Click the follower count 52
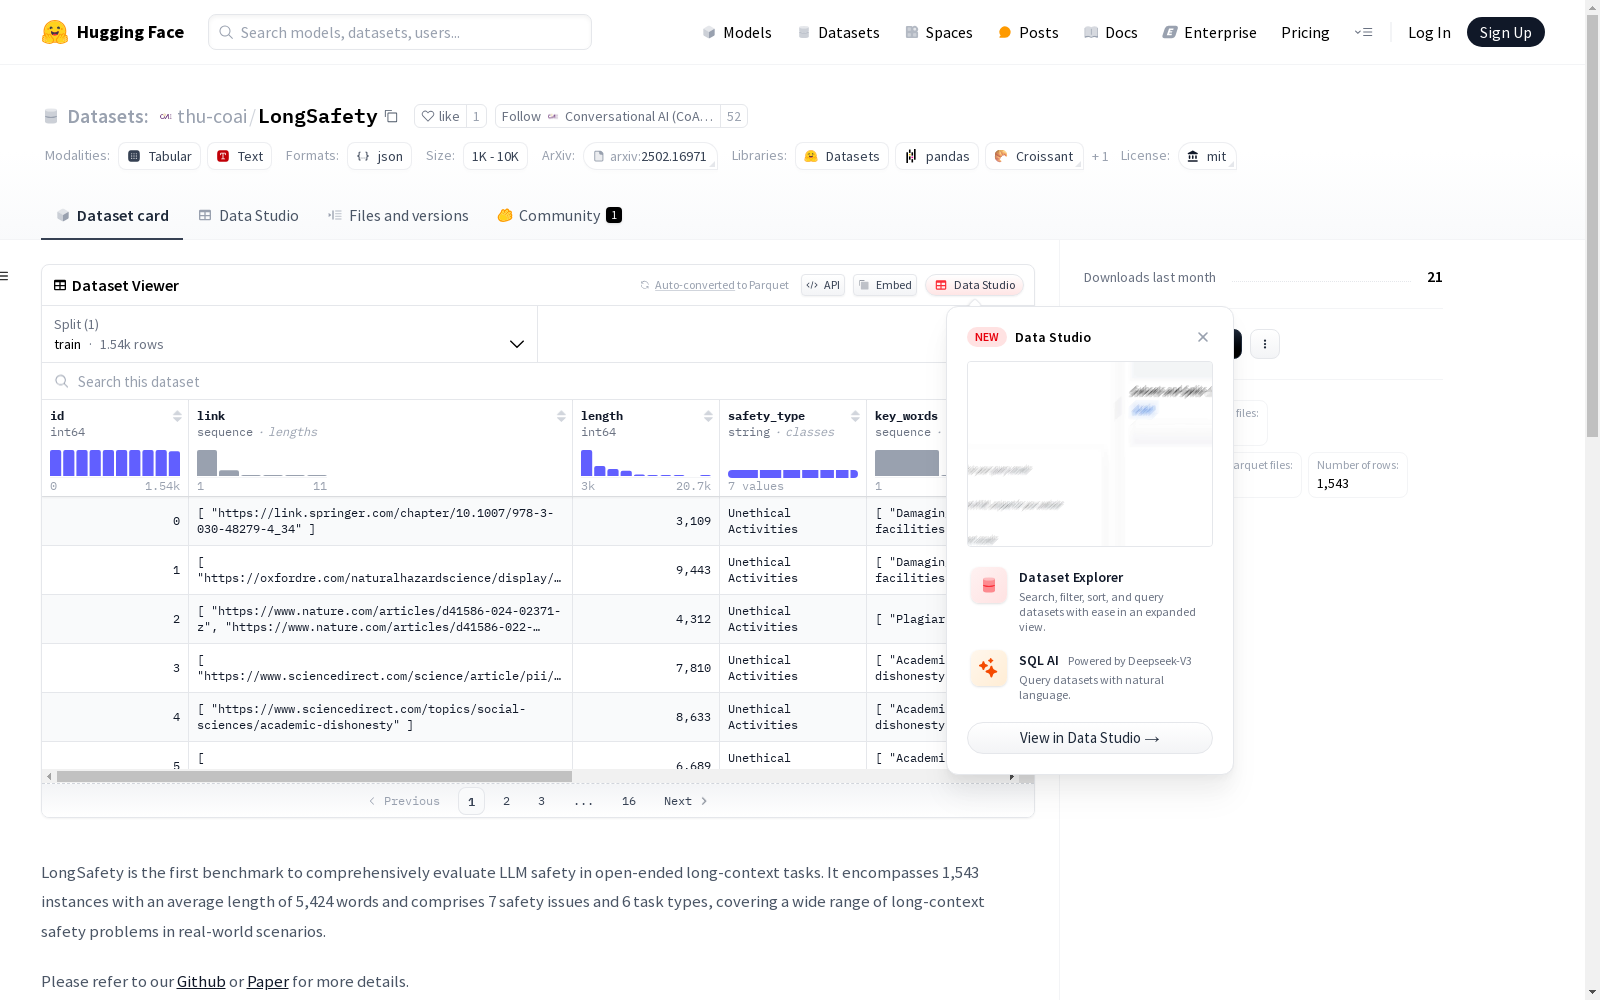 pyautogui.click(x=734, y=116)
